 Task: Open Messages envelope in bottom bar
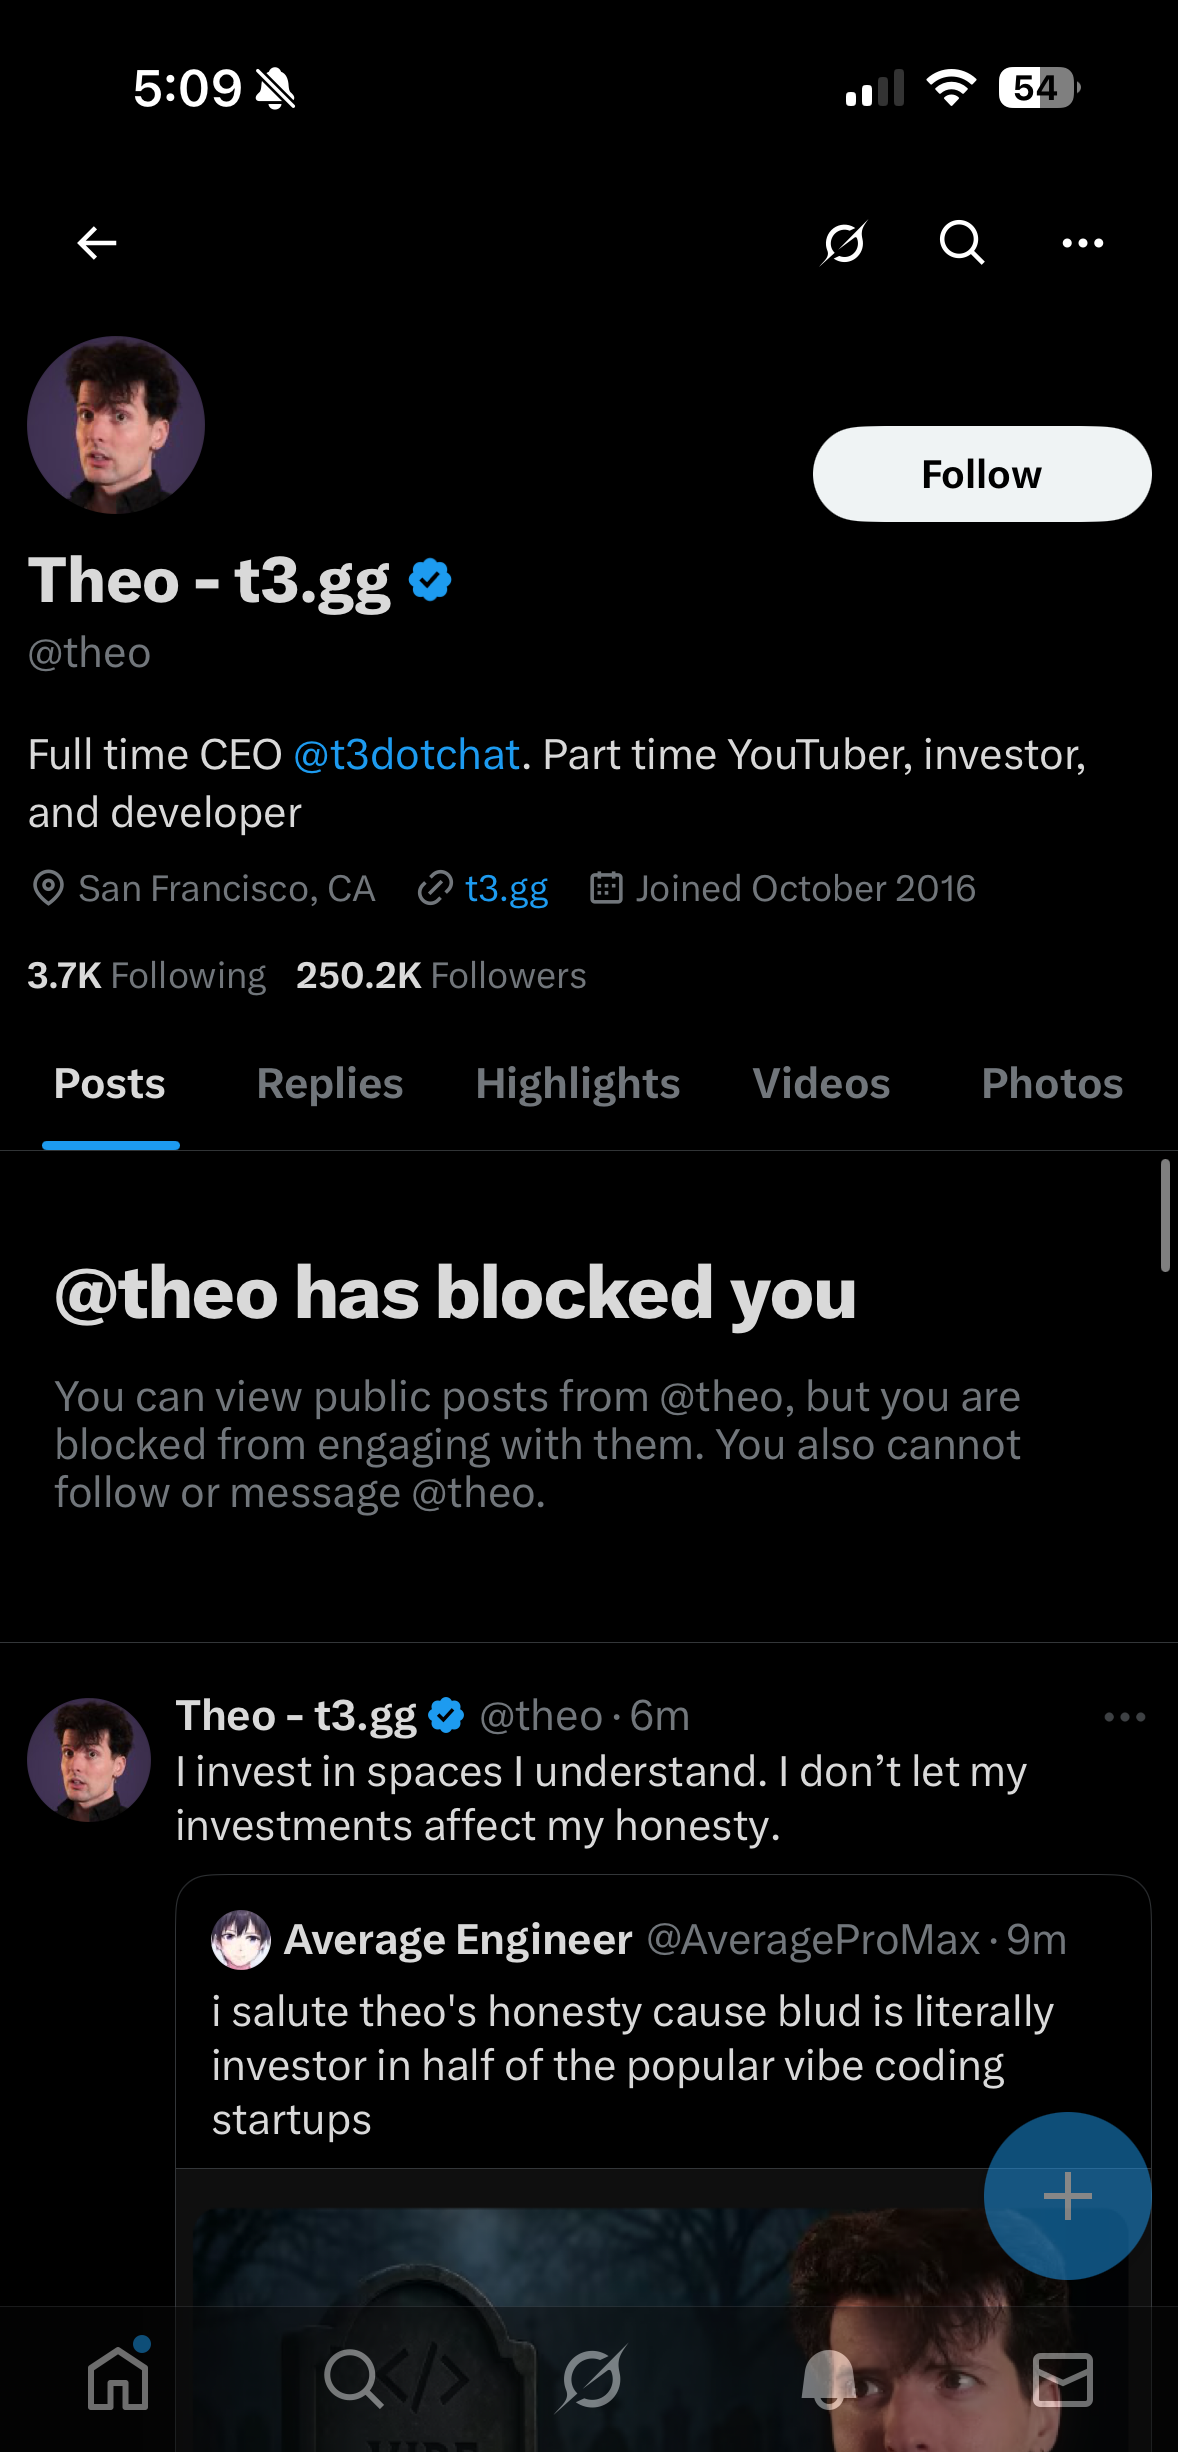[1062, 2378]
